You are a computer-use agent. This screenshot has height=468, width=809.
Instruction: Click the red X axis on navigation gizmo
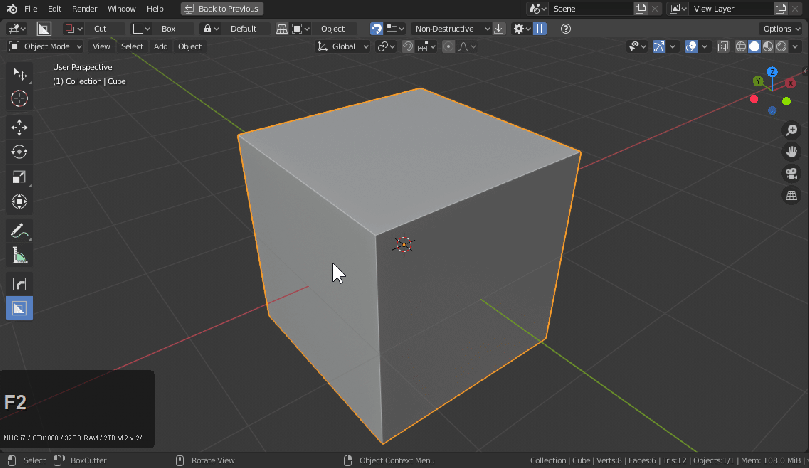(790, 82)
